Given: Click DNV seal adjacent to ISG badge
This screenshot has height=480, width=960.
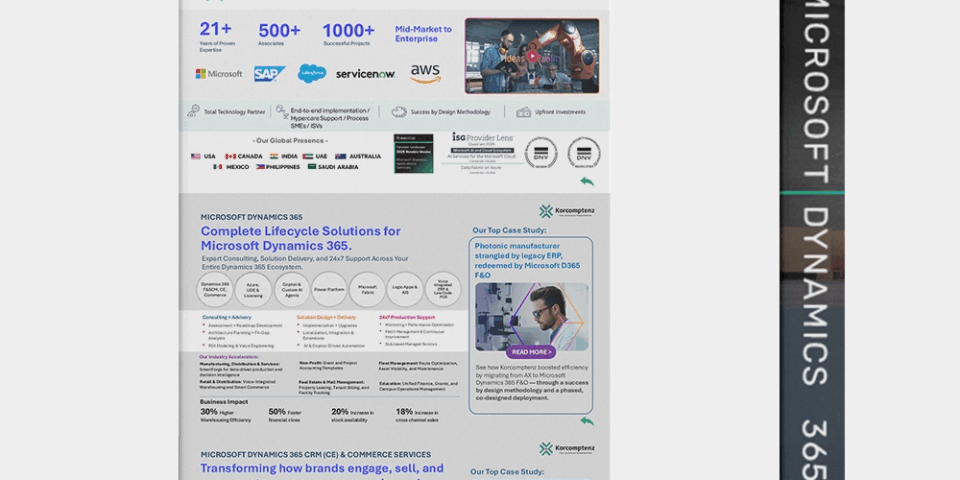Looking at the screenshot, I should click(541, 152).
